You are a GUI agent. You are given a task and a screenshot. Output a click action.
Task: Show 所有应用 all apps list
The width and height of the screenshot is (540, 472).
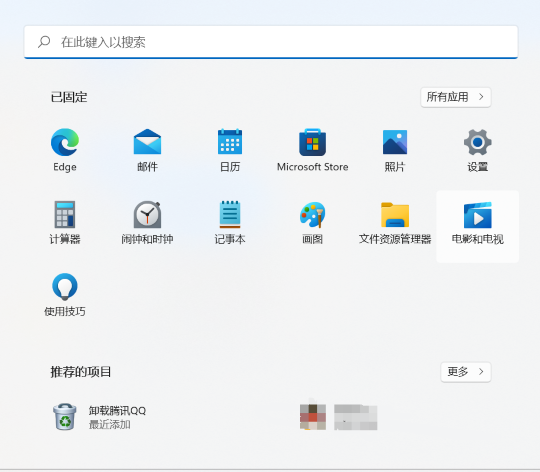click(x=456, y=97)
